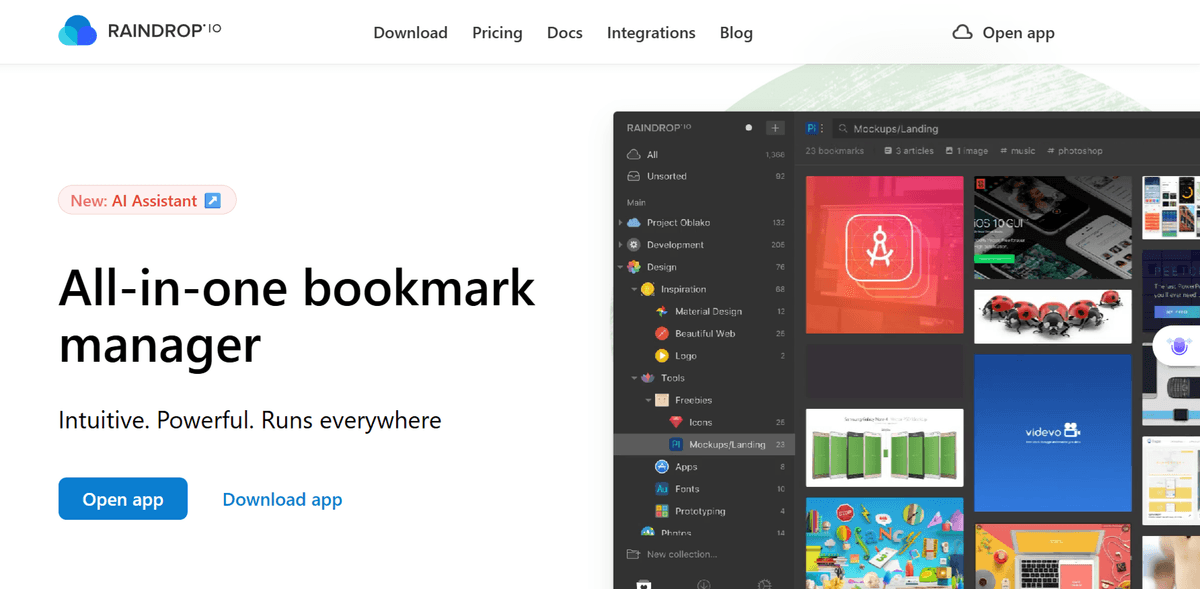The height and width of the screenshot is (589, 1200).
Task: Open the New: AI Assistant badge
Action: click(147, 201)
